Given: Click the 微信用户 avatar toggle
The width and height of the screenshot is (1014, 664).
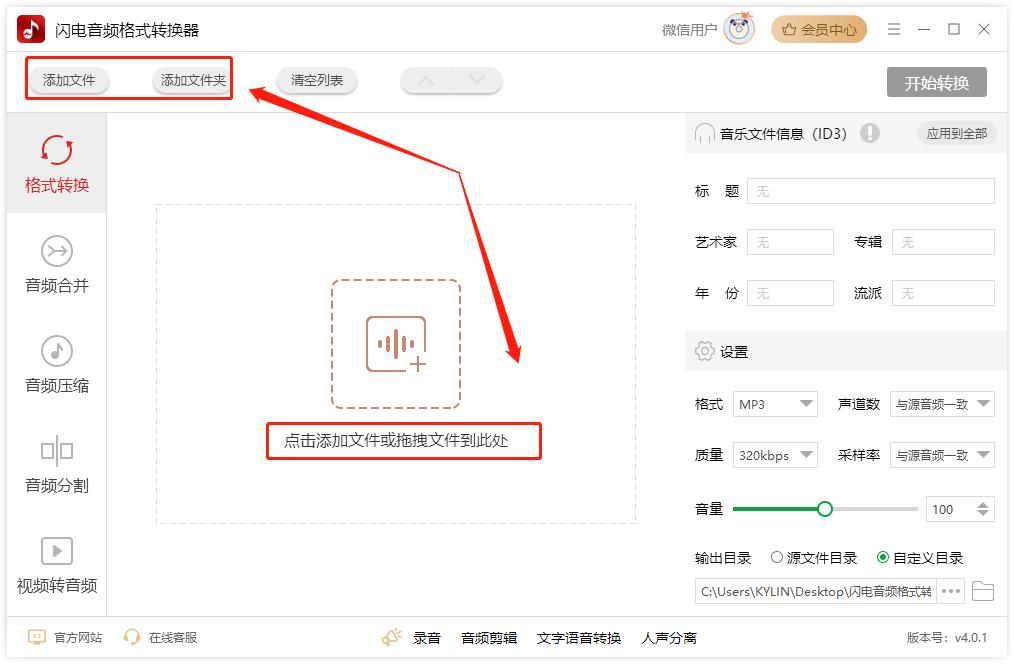Looking at the screenshot, I should click(739, 29).
